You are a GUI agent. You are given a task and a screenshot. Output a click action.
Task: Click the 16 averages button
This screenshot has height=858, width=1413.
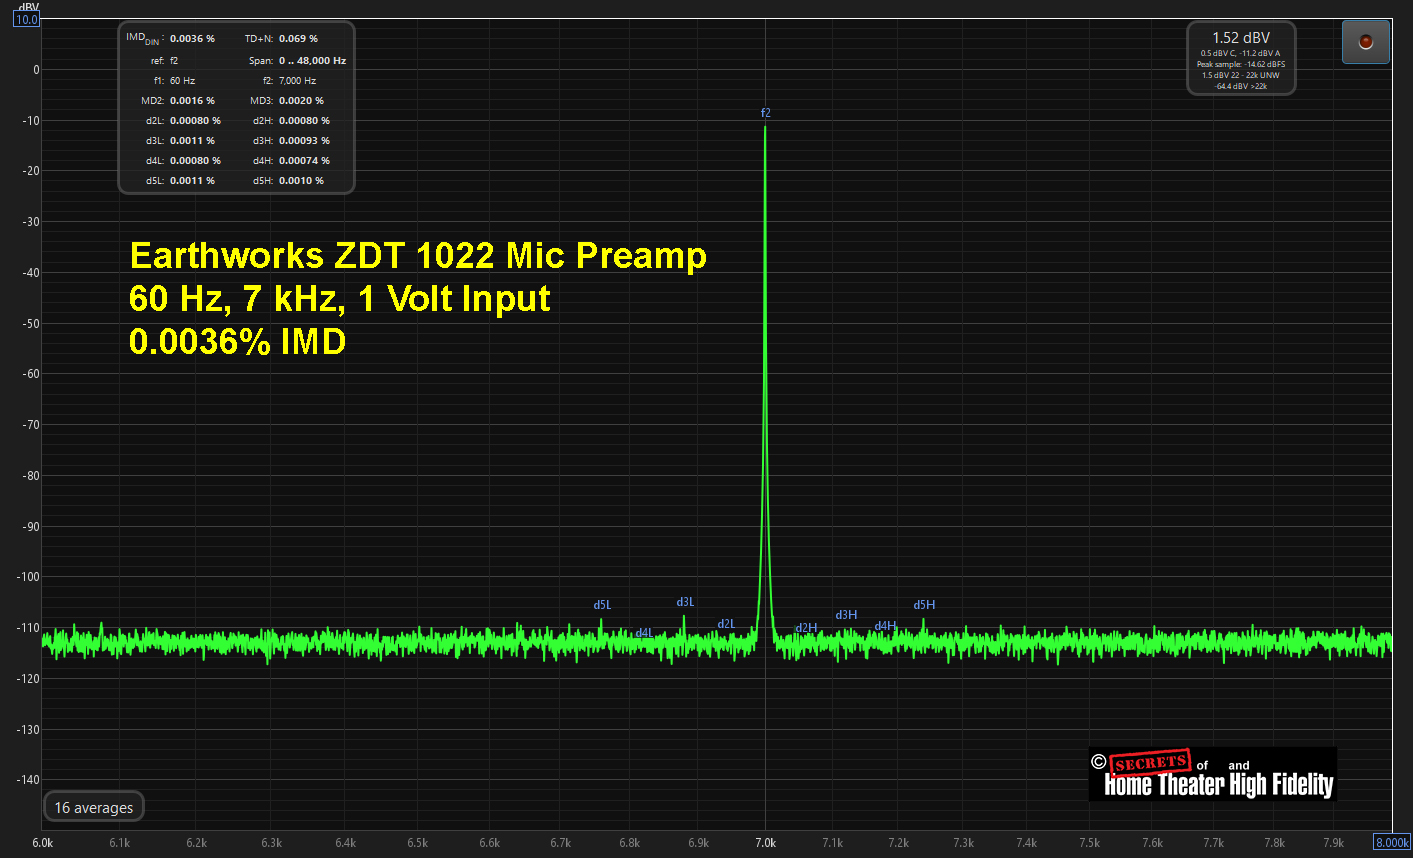pyautogui.click(x=94, y=807)
